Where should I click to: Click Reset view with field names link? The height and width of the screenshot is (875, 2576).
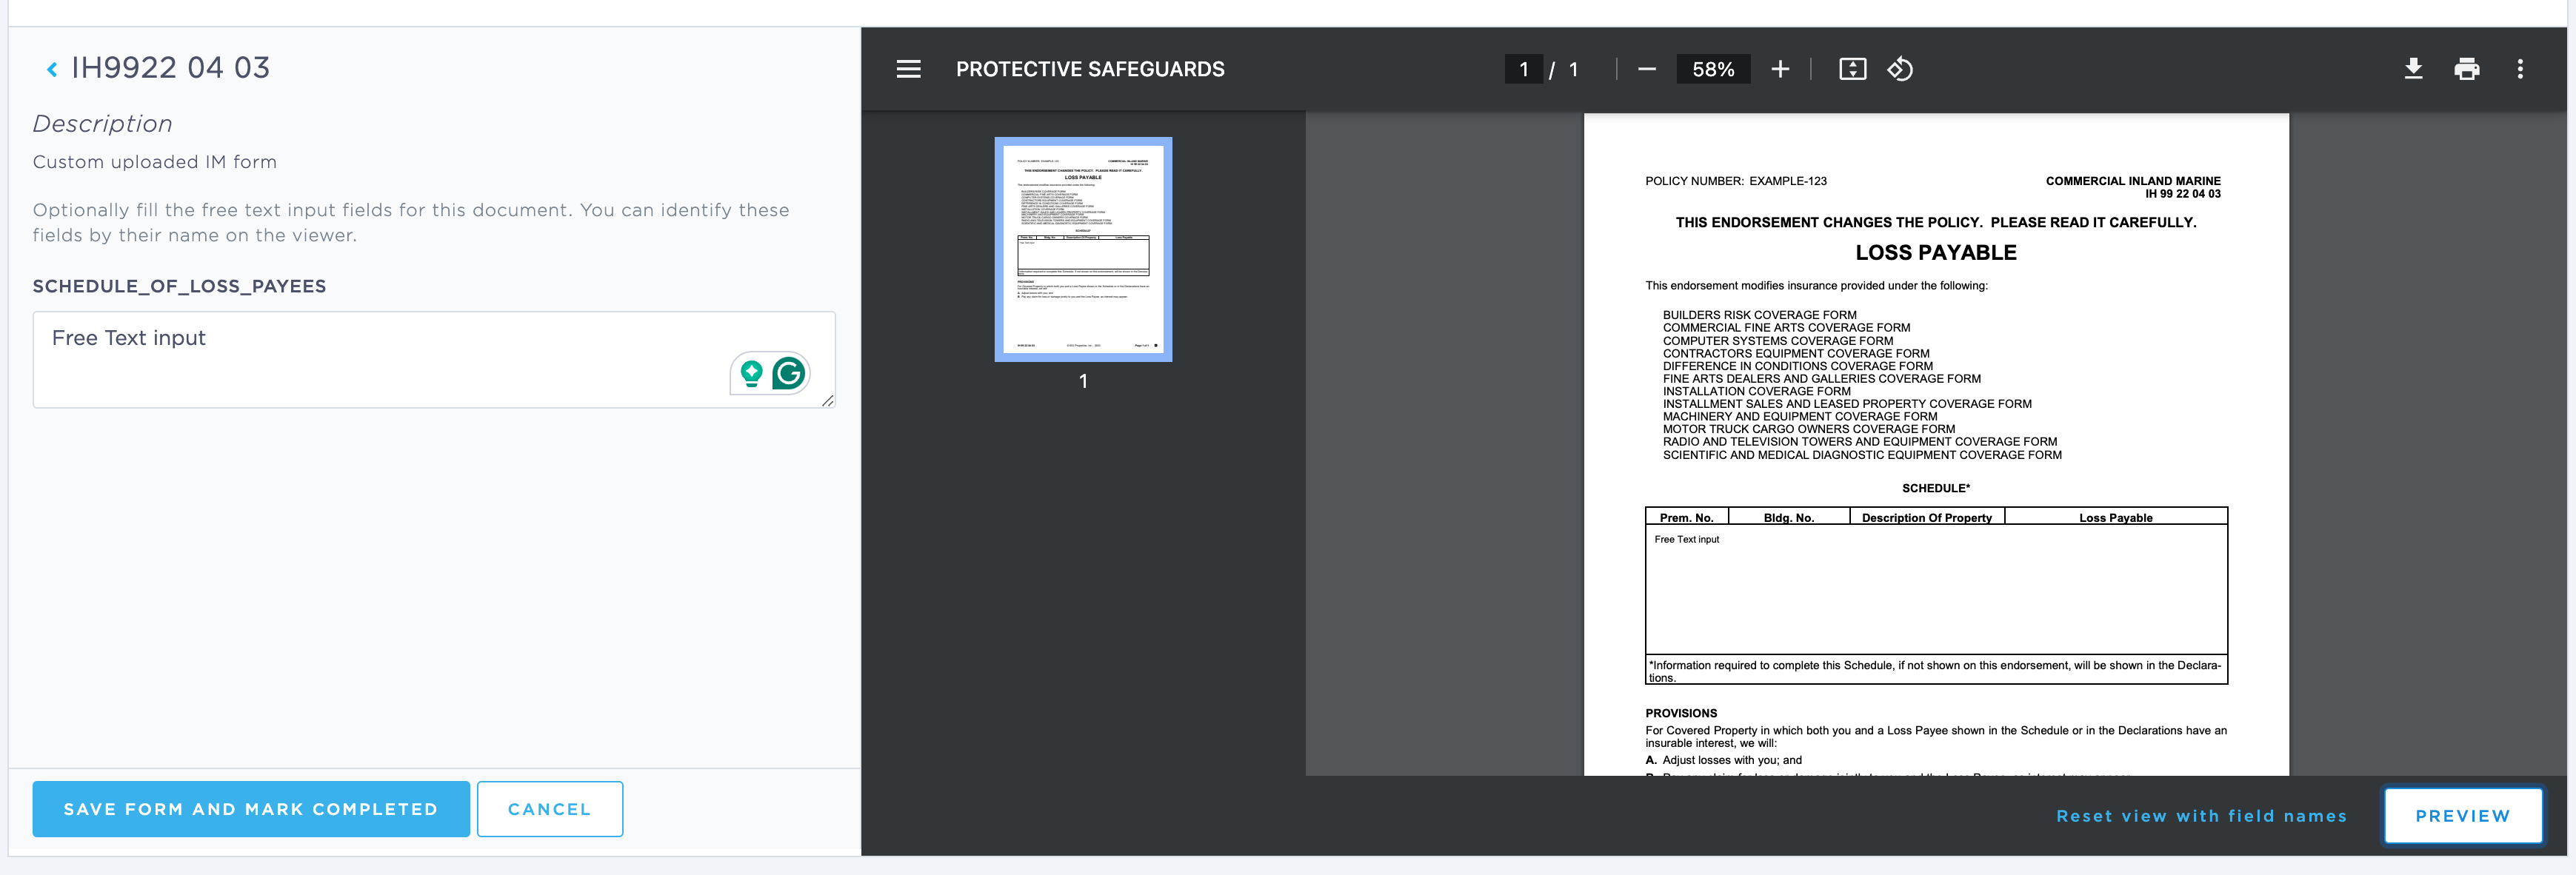pos(2201,816)
